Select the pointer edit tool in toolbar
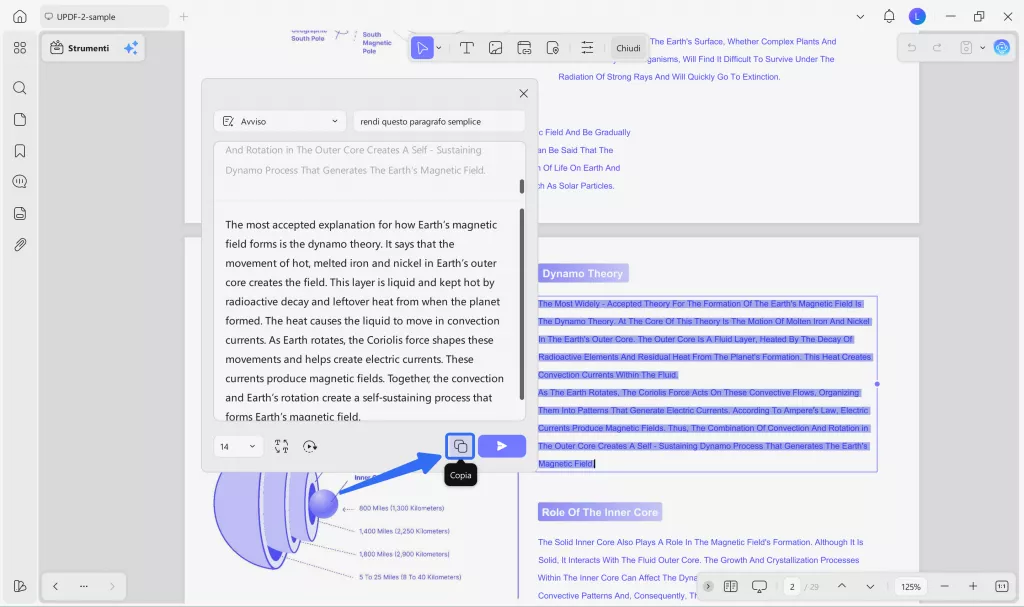The width and height of the screenshot is (1024, 607). click(423, 48)
